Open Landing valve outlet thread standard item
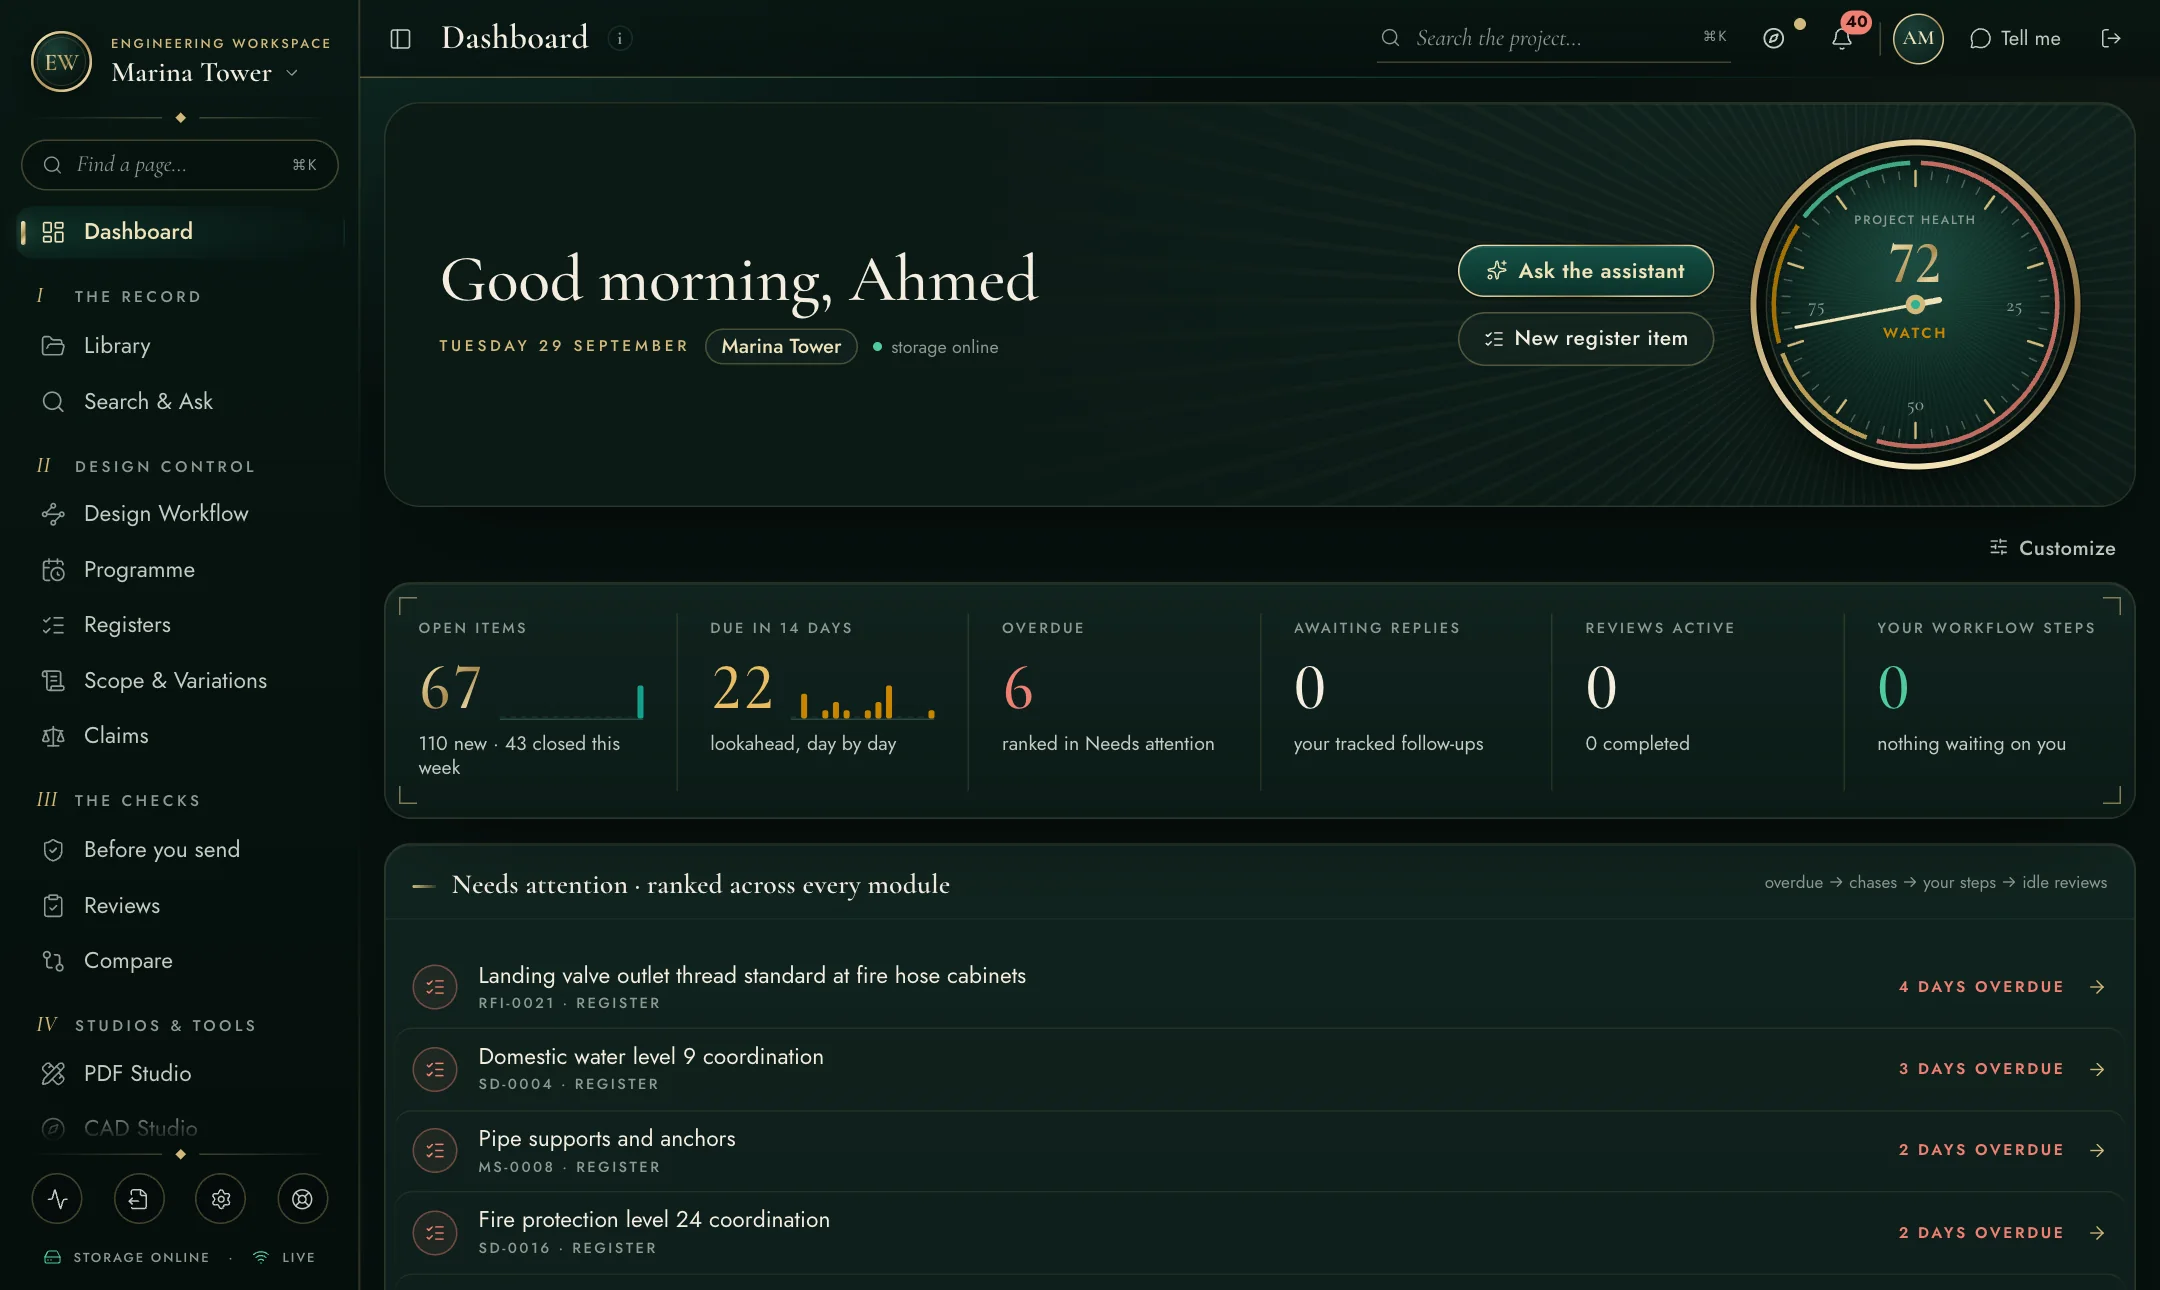This screenshot has width=2160, height=1290. click(x=1260, y=987)
